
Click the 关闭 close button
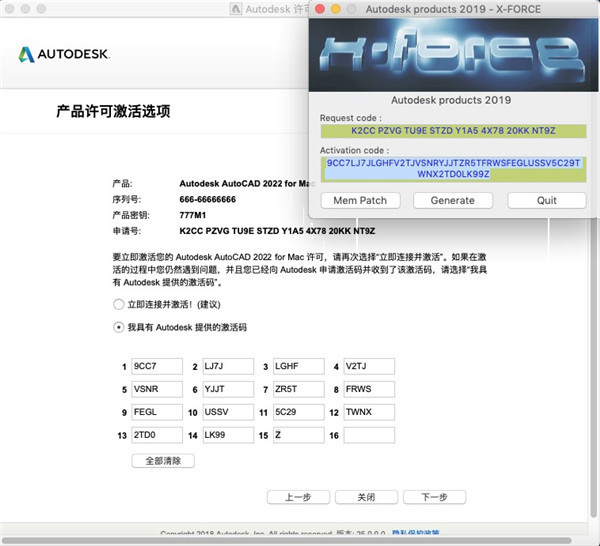366,497
